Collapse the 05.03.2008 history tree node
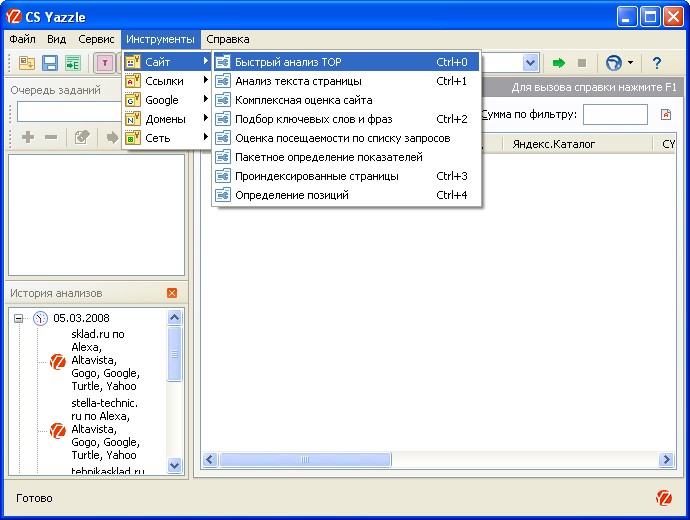The width and height of the screenshot is (690, 520). pyautogui.click(x=19, y=318)
